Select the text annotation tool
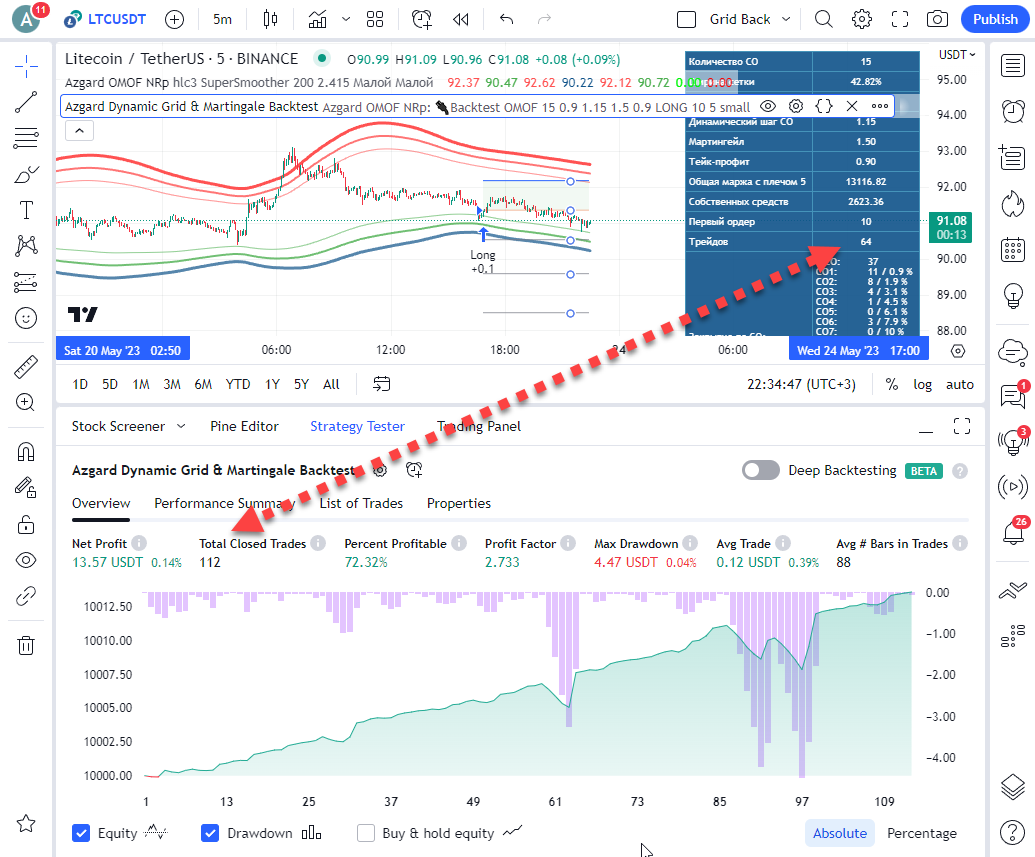This screenshot has height=857, width=1035. coord(26,211)
